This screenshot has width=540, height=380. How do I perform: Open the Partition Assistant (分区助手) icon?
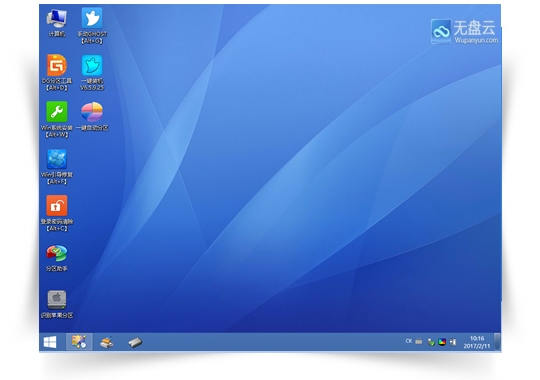pos(57,258)
